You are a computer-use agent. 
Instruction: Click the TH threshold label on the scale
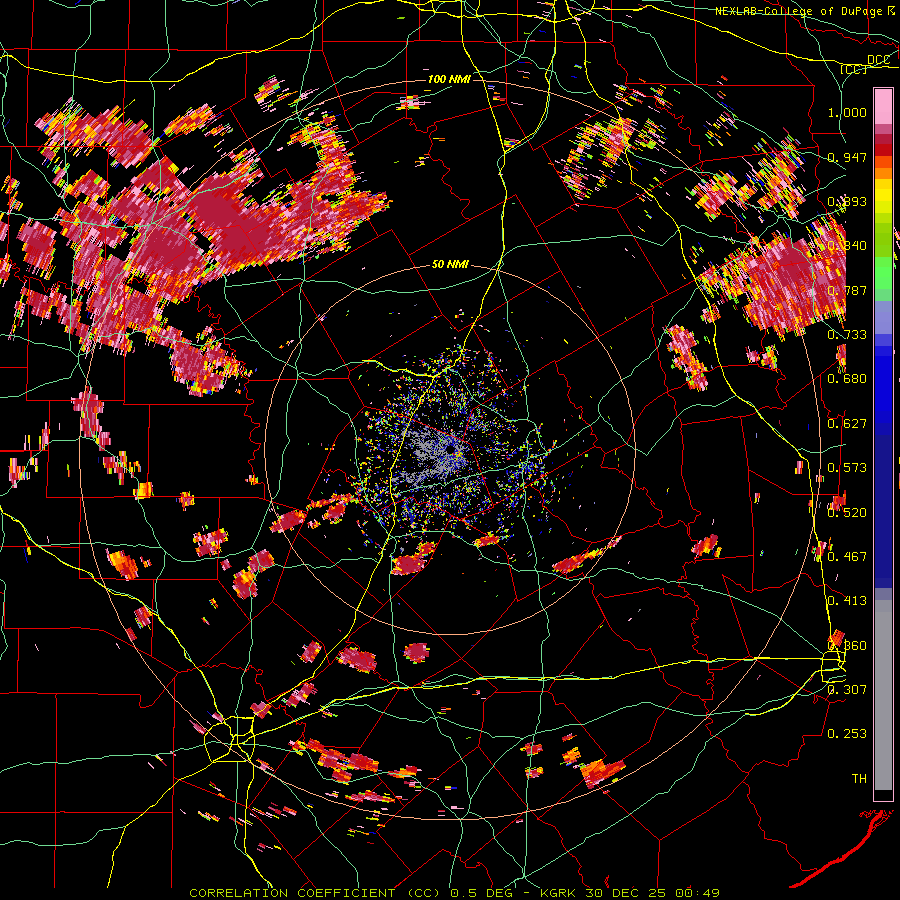coord(859,779)
